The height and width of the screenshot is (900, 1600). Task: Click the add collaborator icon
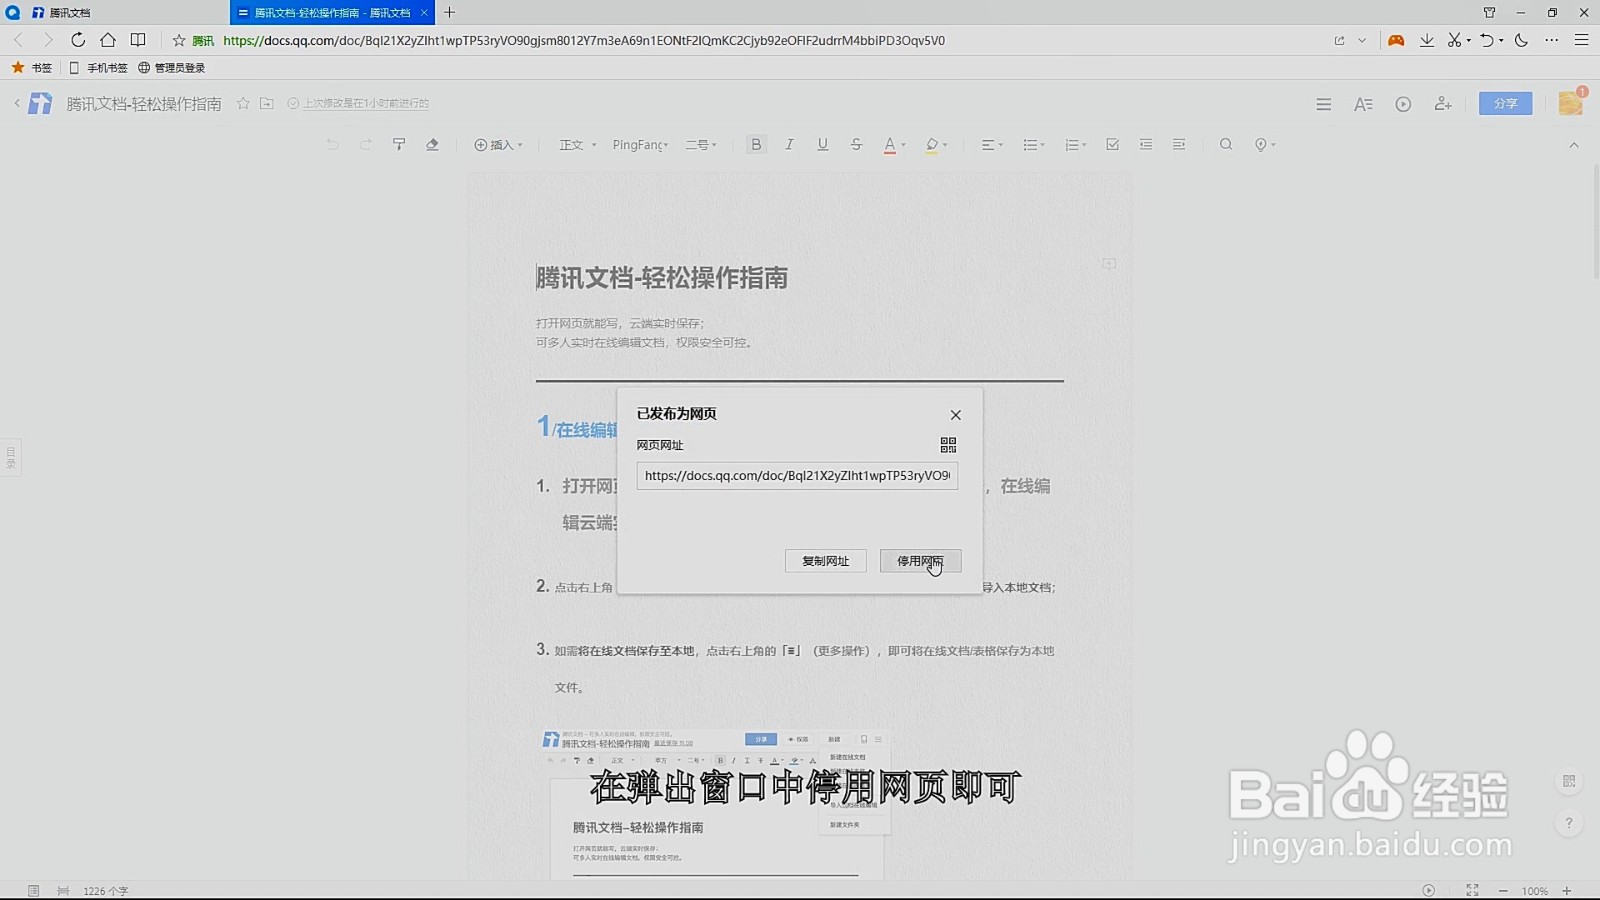1443,104
